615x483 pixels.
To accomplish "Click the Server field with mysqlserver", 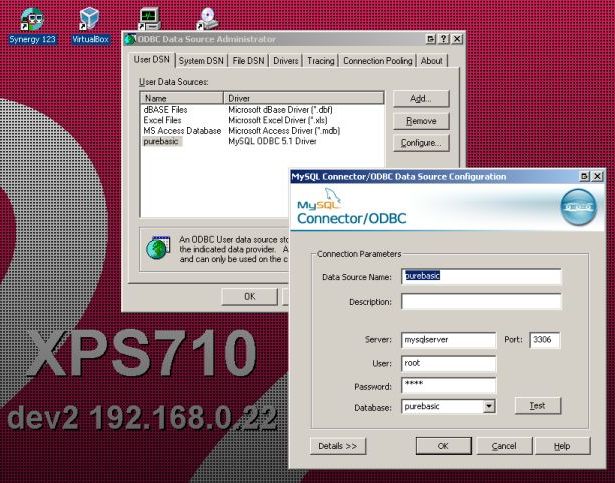I will click(449, 340).
